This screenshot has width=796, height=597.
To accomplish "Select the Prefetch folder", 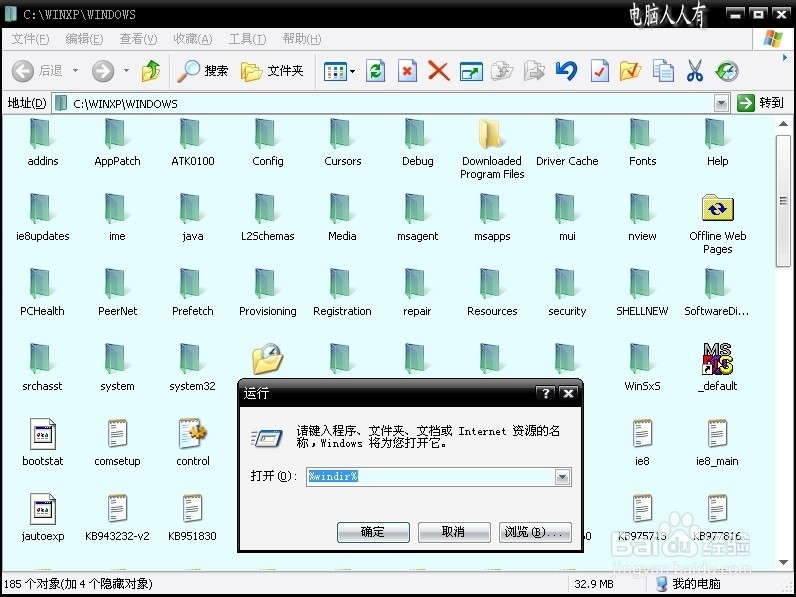I will click(x=192, y=292).
